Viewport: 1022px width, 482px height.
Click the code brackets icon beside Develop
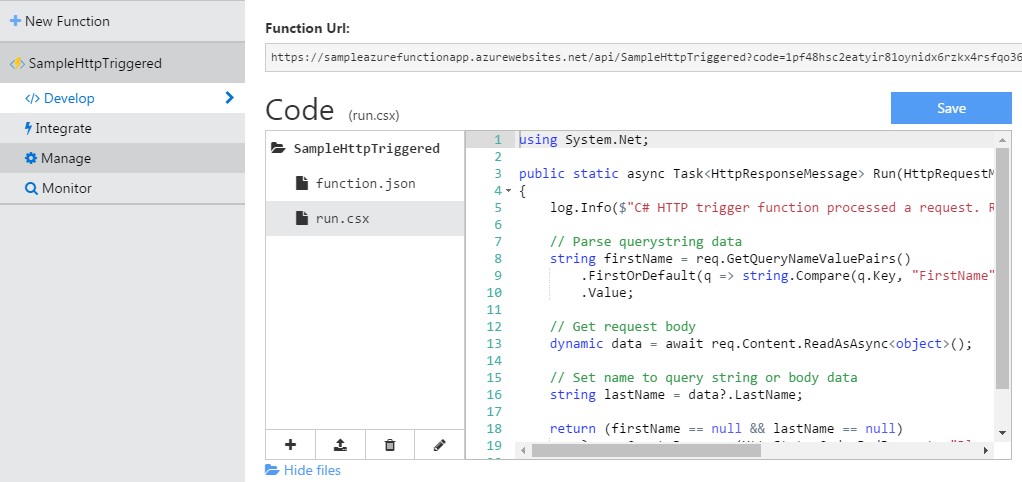pos(33,98)
